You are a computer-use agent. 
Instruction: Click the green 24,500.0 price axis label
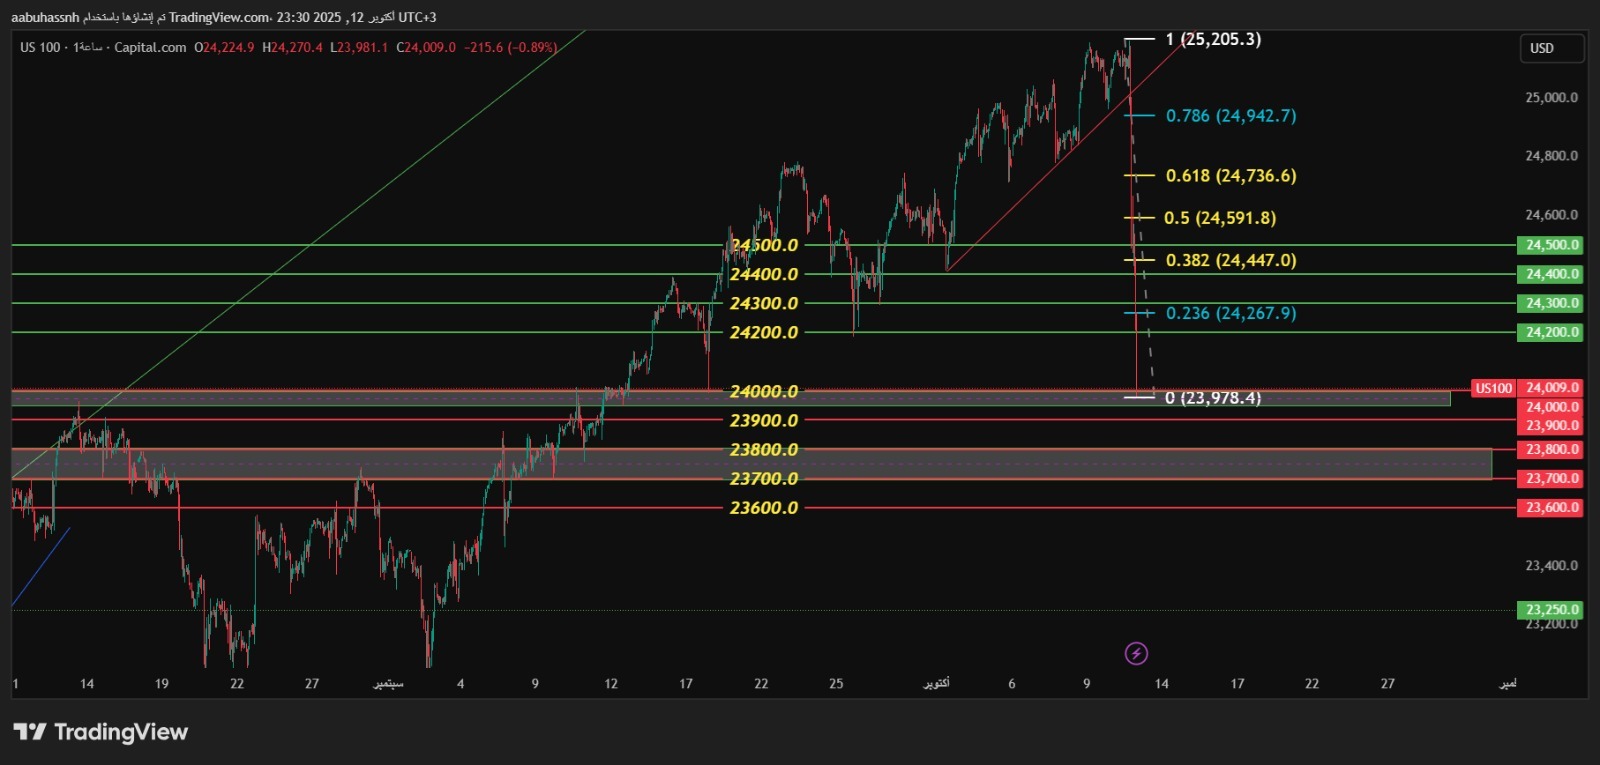1552,245
